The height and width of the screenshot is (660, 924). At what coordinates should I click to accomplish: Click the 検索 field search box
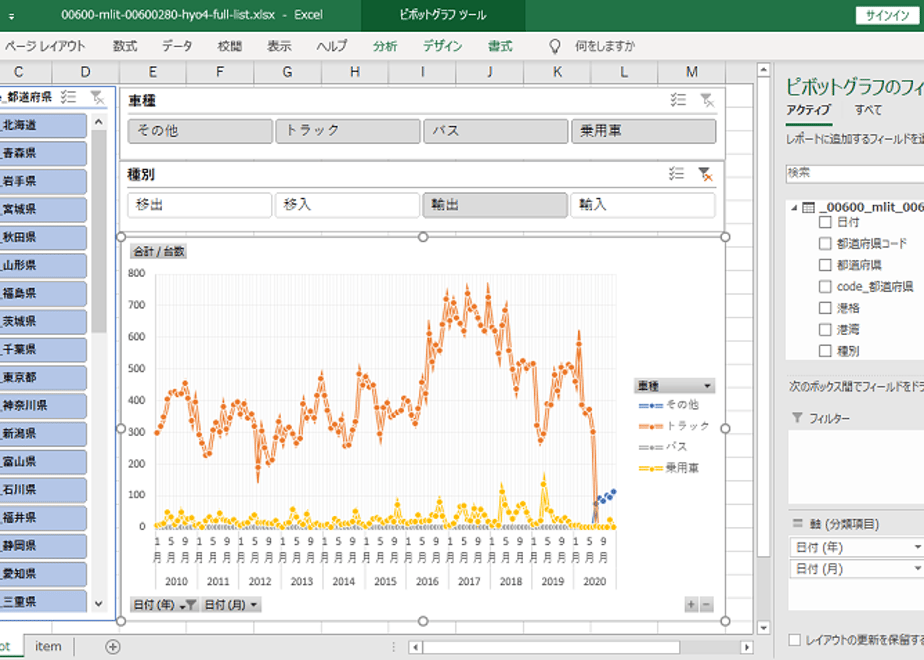pos(854,173)
